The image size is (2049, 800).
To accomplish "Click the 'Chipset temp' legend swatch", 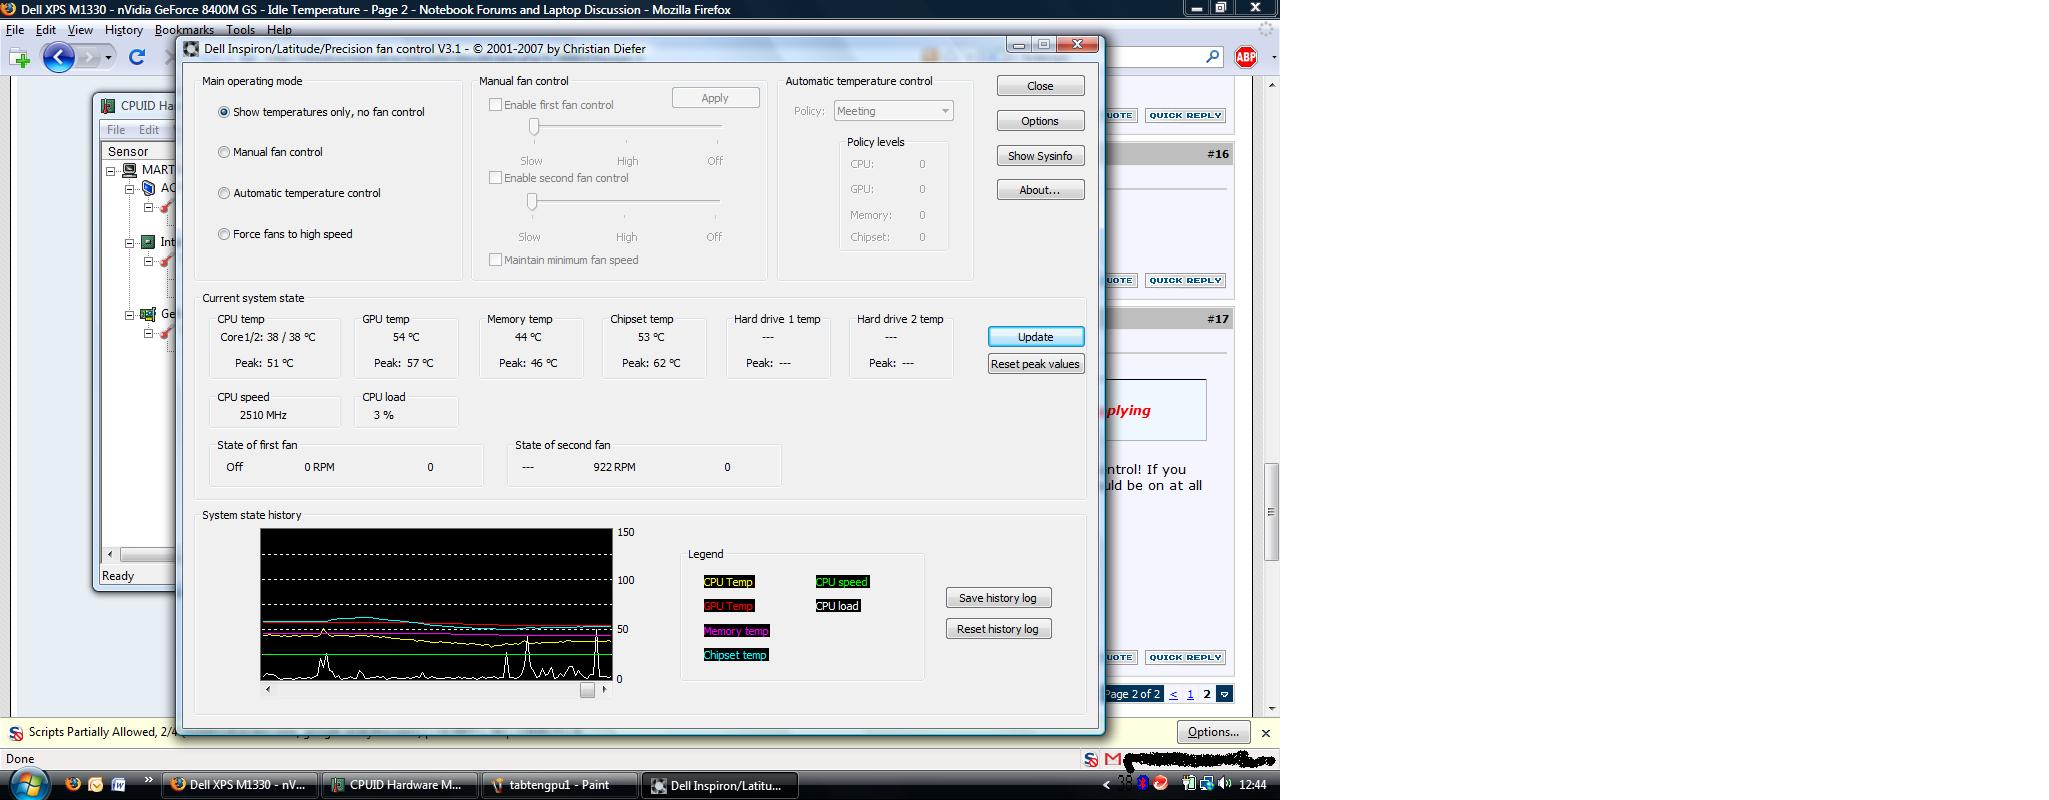I will tap(735, 655).
